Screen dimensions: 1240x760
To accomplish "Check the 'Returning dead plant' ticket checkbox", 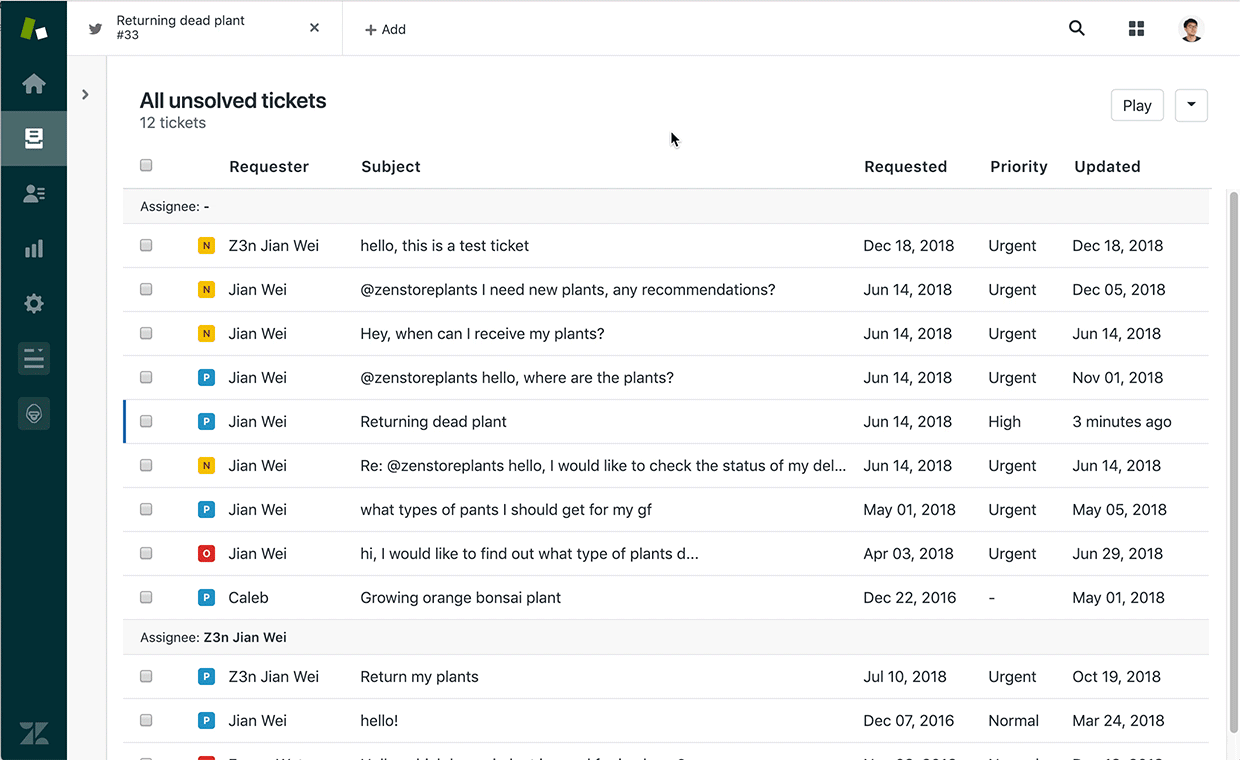I will [146, 422].
